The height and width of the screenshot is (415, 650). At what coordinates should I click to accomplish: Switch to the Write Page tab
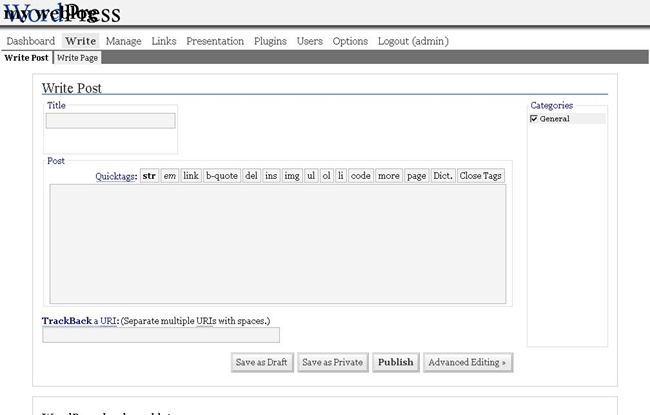click(76, 58)
